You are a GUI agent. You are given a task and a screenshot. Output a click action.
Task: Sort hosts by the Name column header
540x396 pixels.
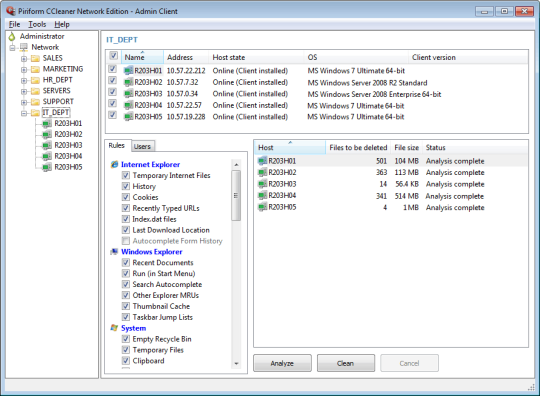click(142, 57)
